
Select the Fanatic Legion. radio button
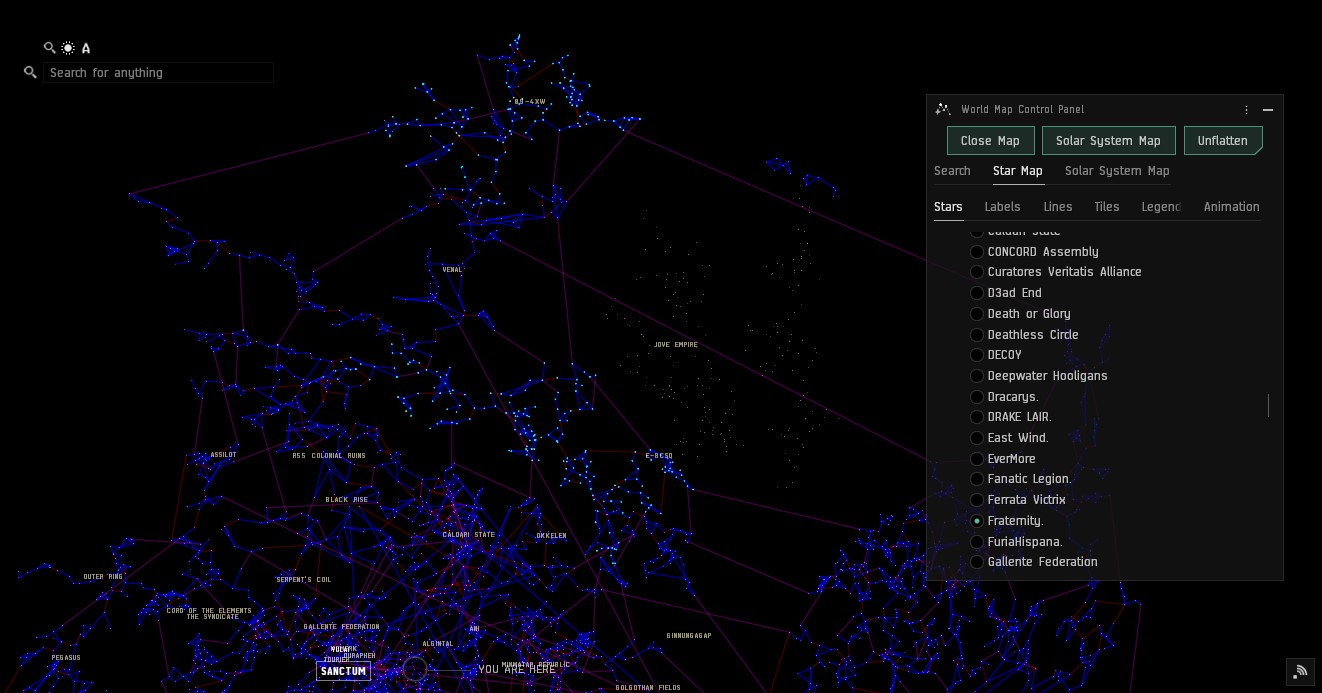click(977, 479)
